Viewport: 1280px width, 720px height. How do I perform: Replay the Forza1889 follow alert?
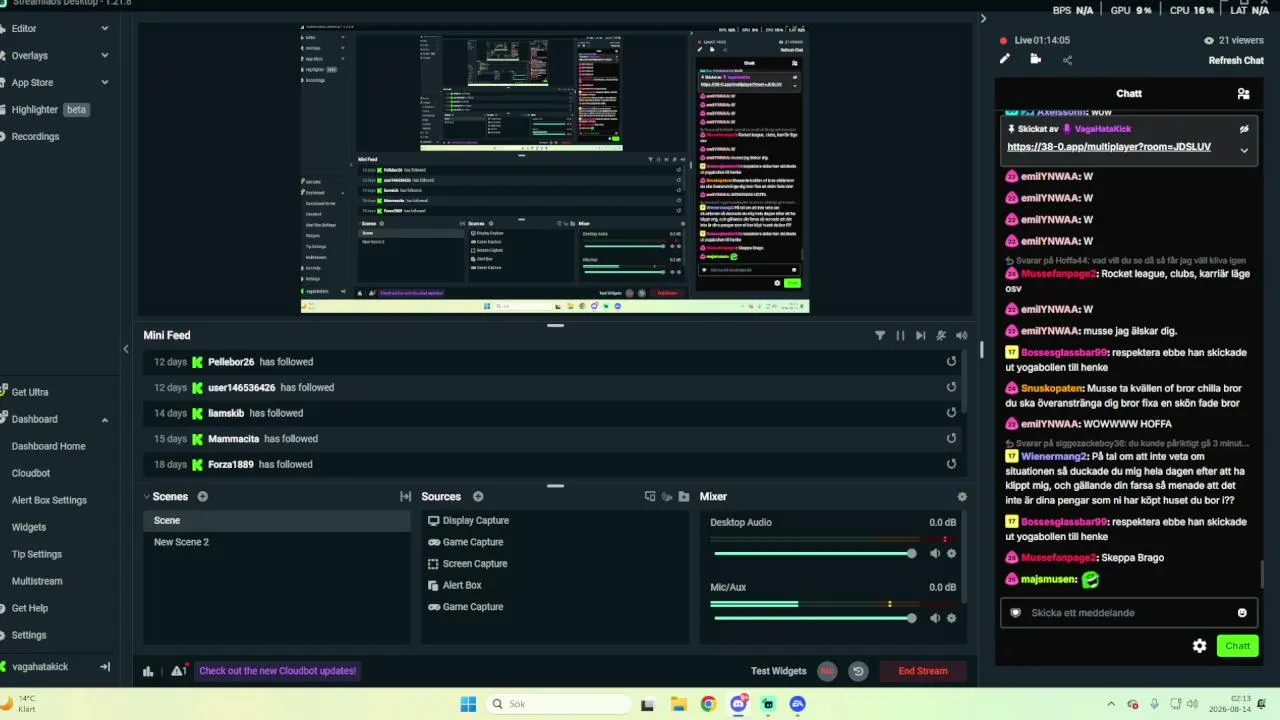pos(951,464)
